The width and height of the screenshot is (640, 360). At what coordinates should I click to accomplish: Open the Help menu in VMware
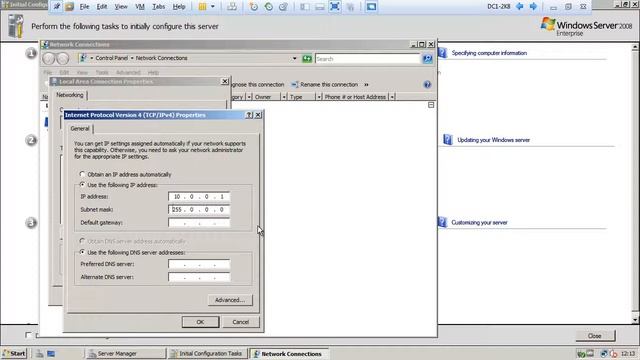[179, 7]
